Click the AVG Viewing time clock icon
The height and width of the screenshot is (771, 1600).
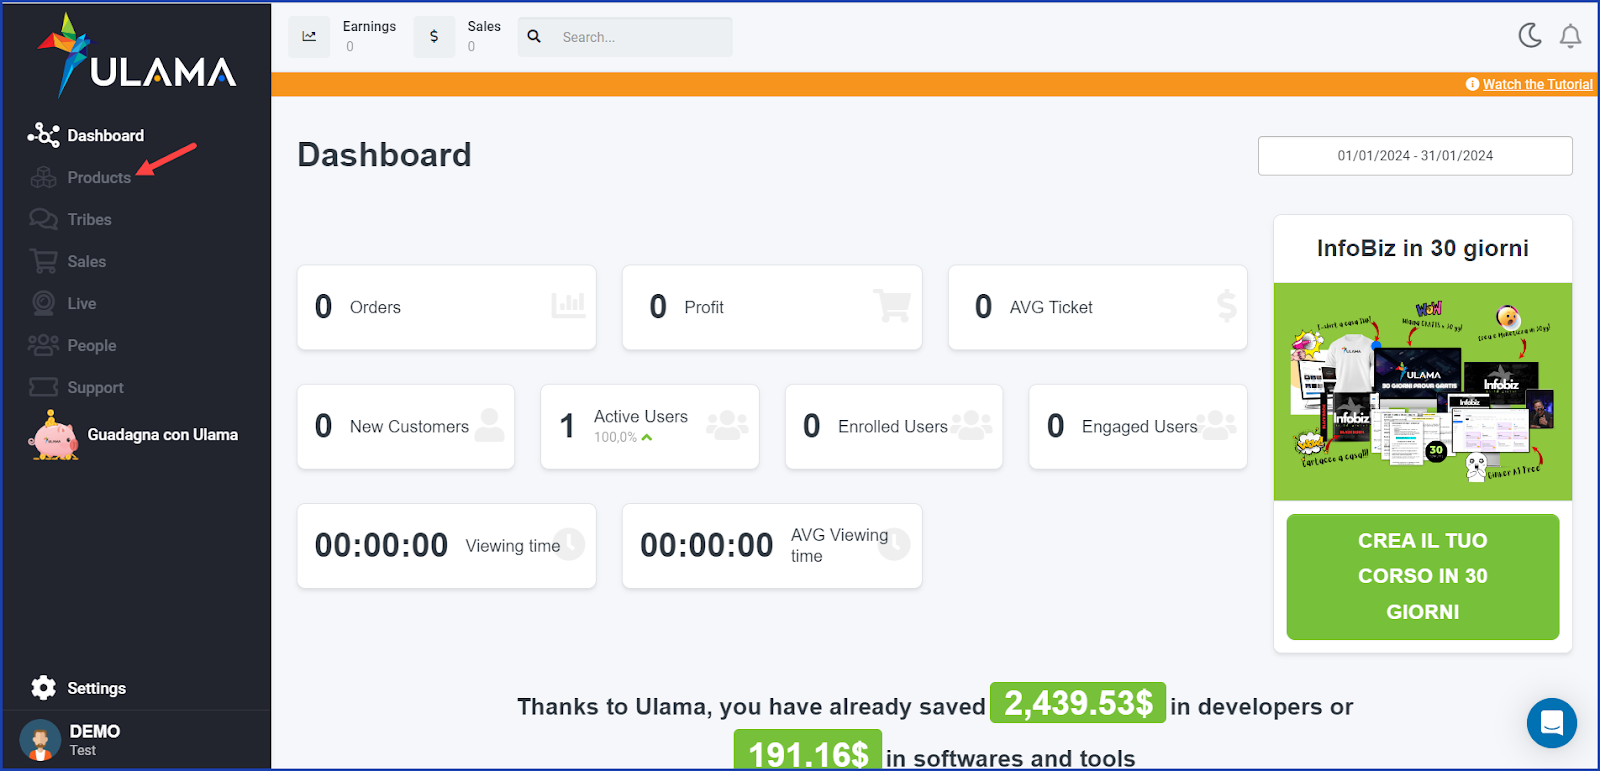click(x=894, y=544)
